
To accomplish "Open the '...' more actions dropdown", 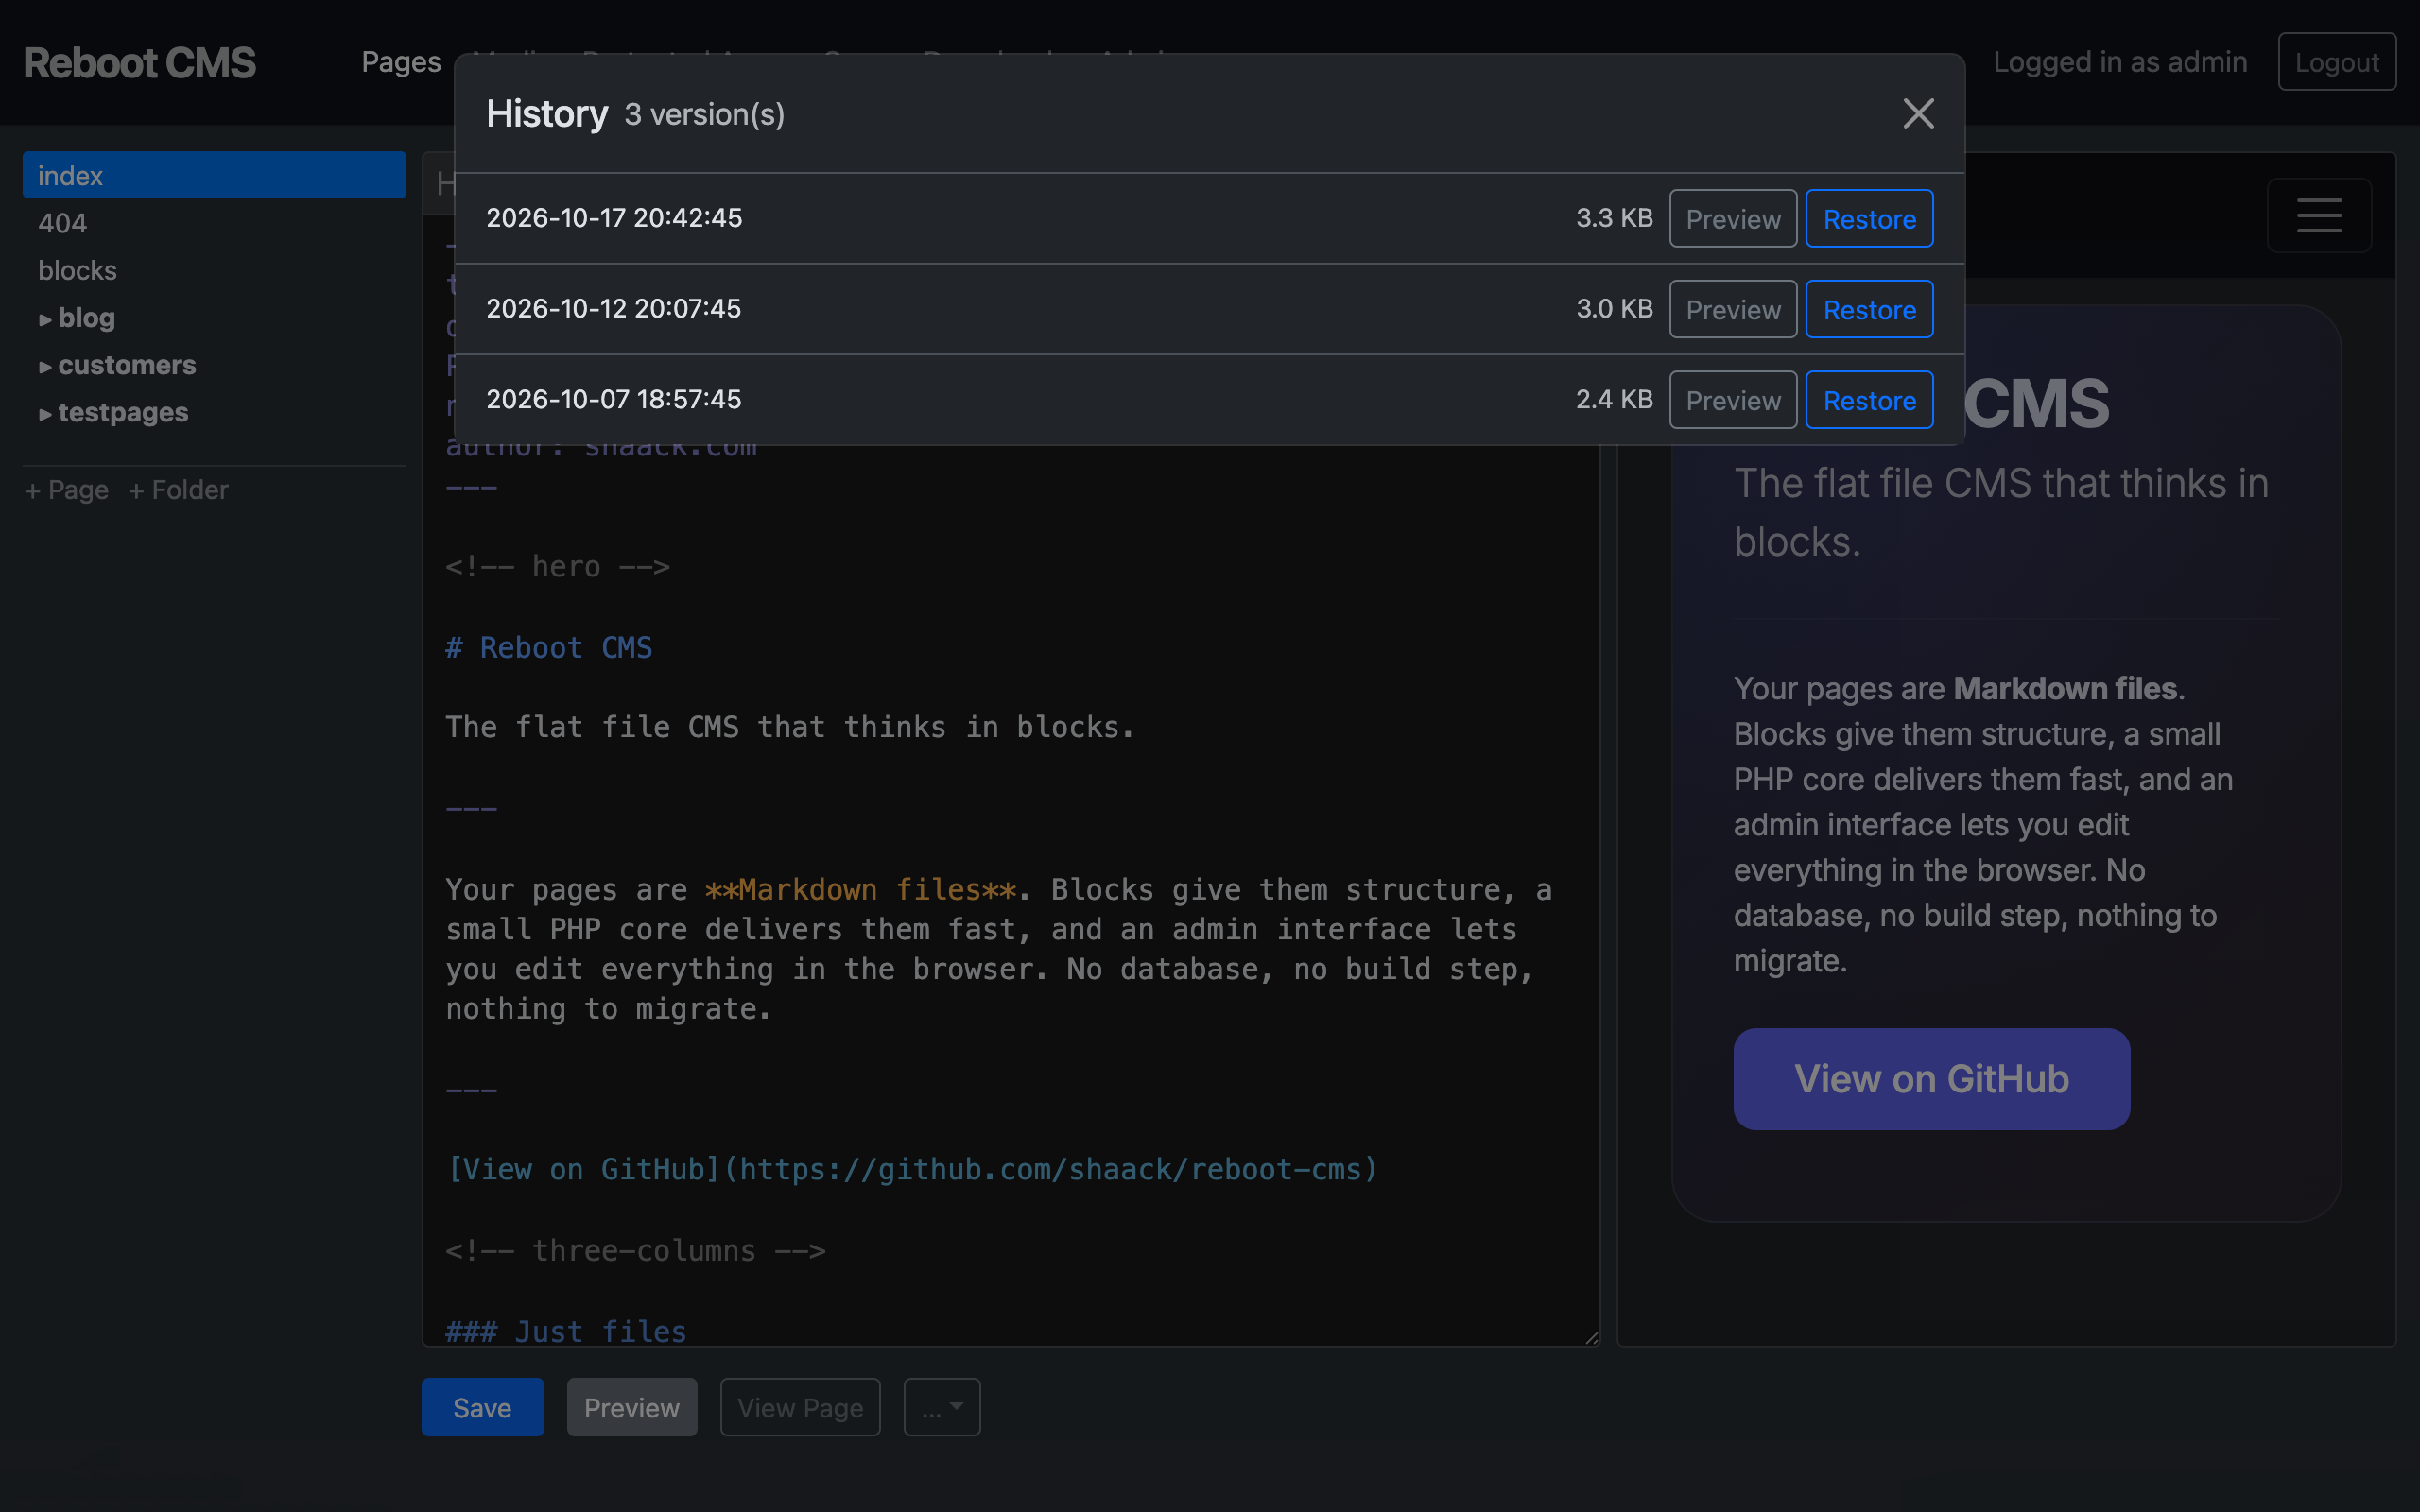I will pyautogui.click(x=942, y=1407).
